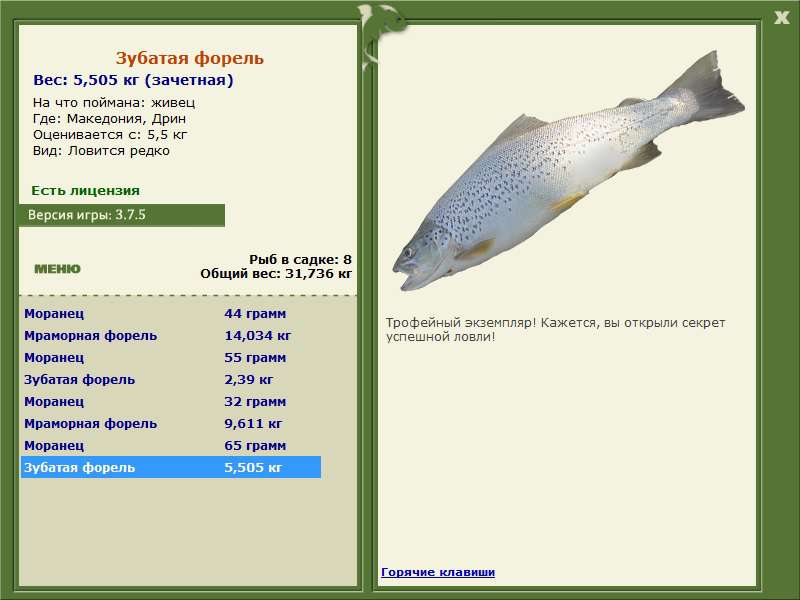The height and width of the screenshot is (600, 800).
Task: Select Моранец 55 грамм row
Action: 171,358
